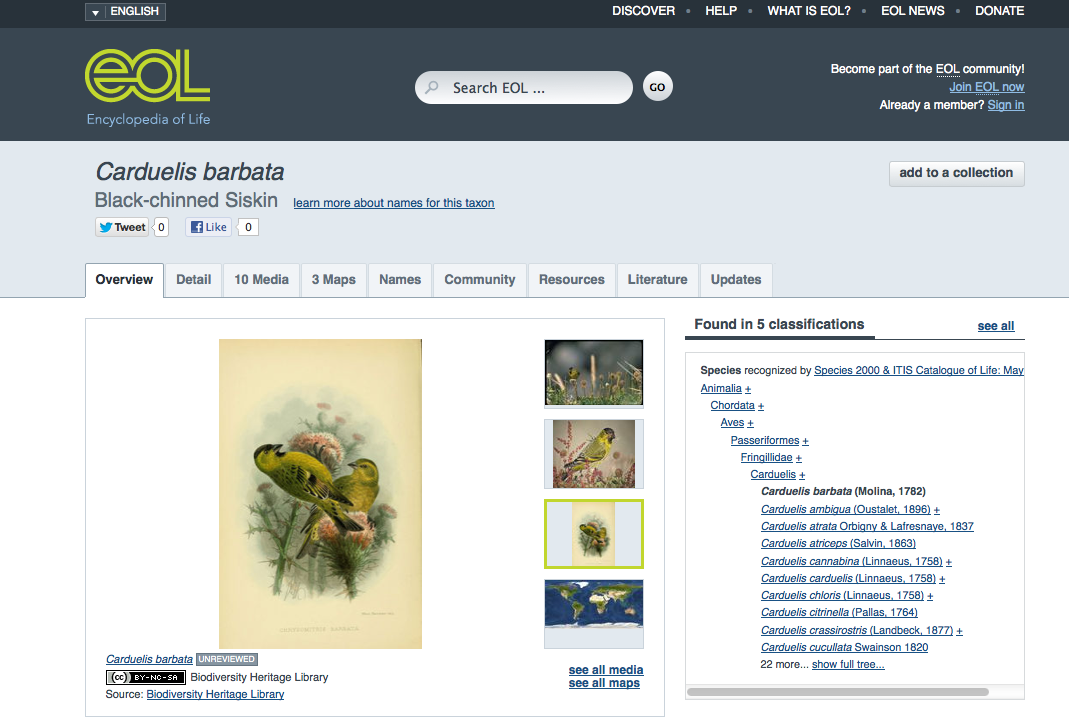Screen dimensions: 1069x728
Task: Open the 3 Maps tab
Action: click(333, 280)
